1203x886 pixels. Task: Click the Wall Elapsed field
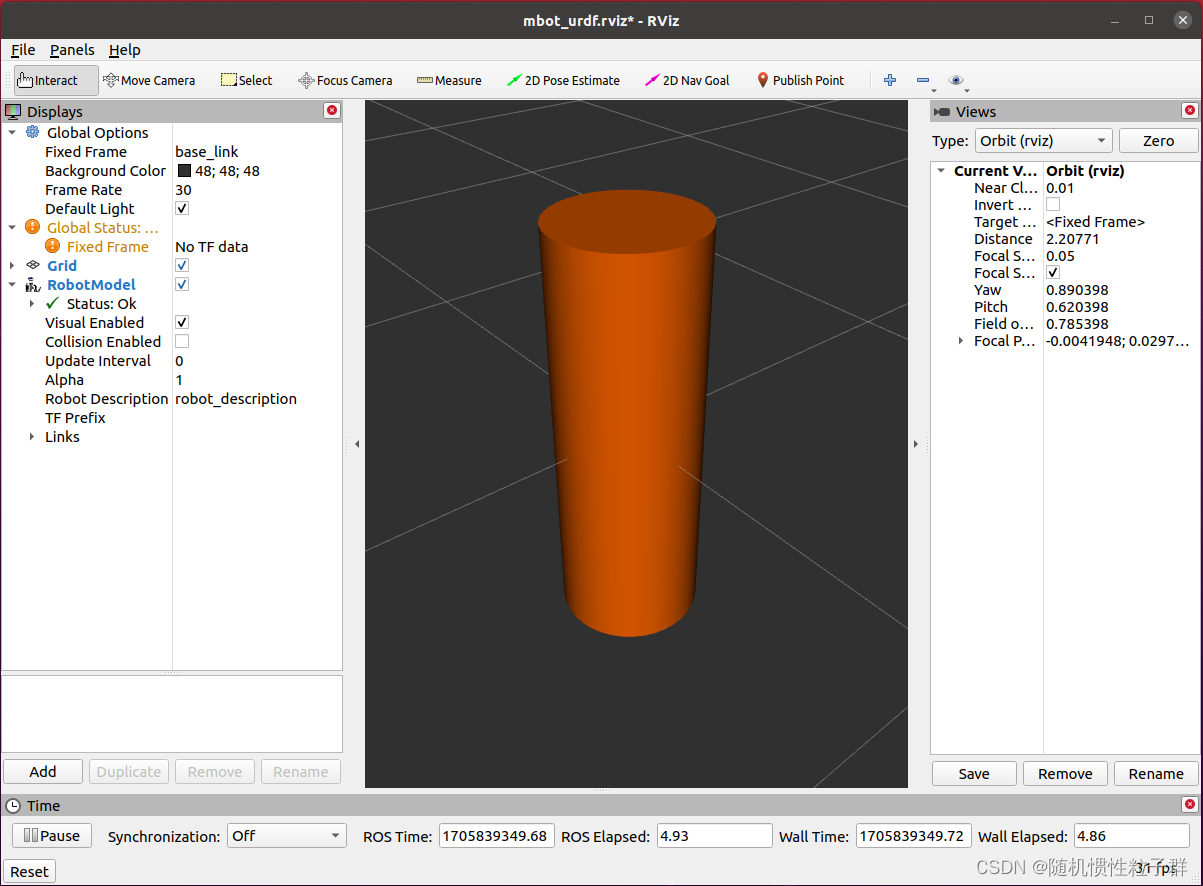[1131, 836]
